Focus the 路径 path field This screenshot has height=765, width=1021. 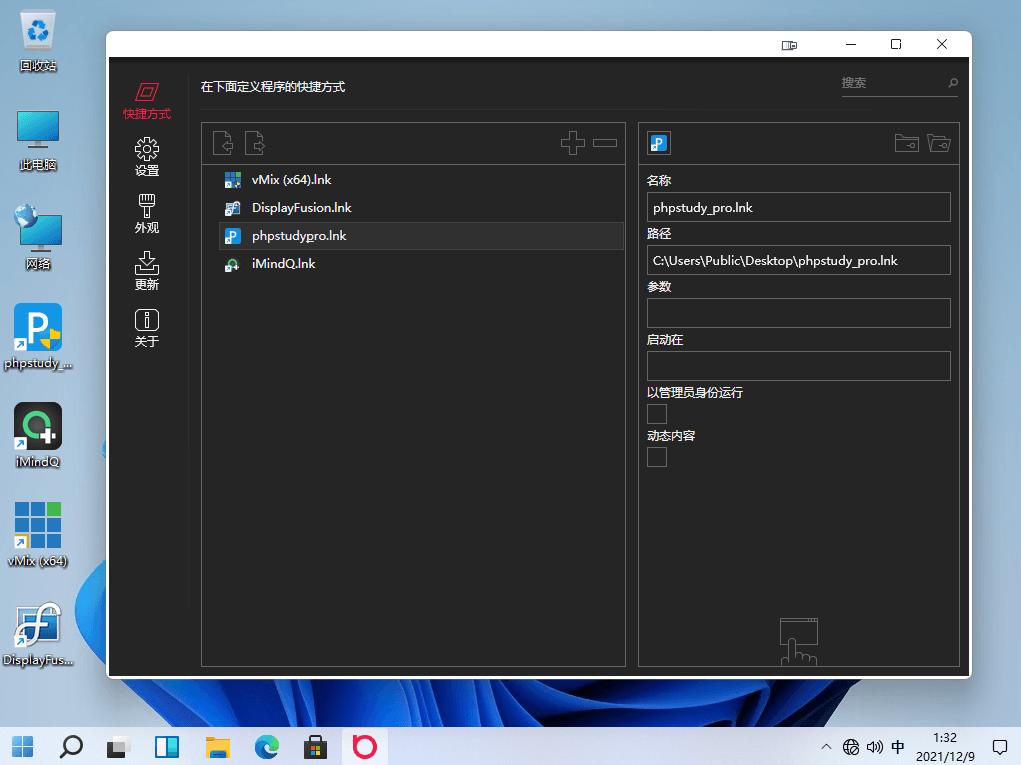[x=798, y=260]
